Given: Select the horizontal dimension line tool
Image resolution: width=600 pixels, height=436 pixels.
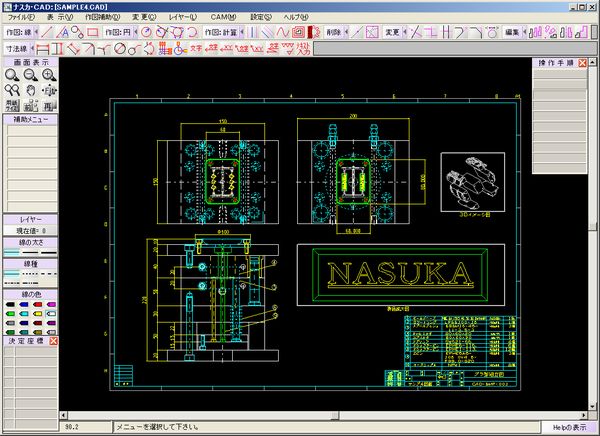Looking at the screenshot, I should (x=42, y=49).
